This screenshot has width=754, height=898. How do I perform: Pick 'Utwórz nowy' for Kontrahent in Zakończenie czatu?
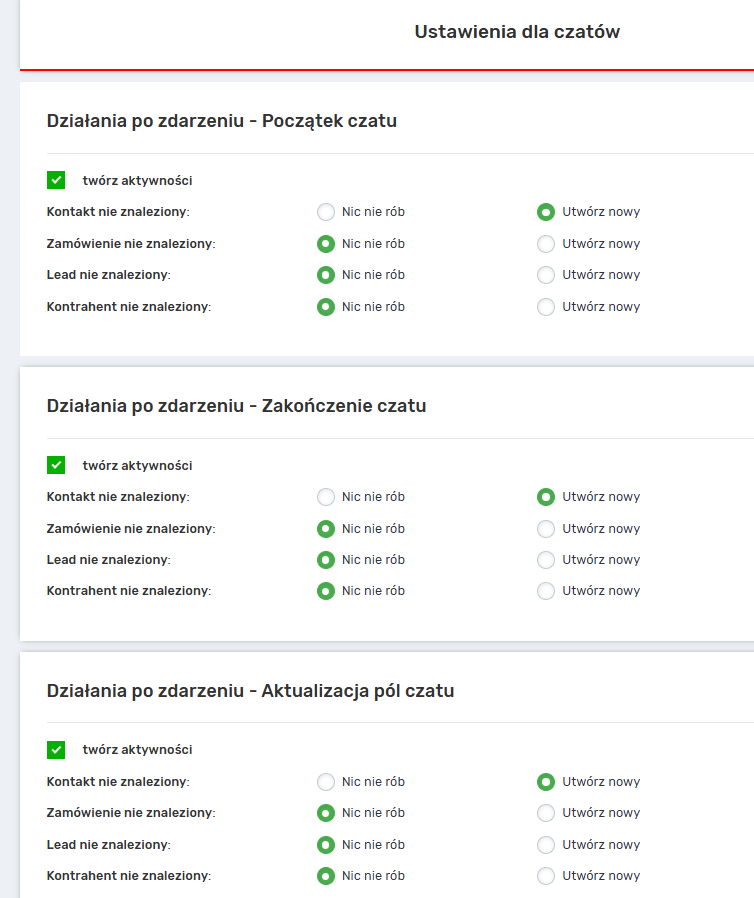pos(546,591)
